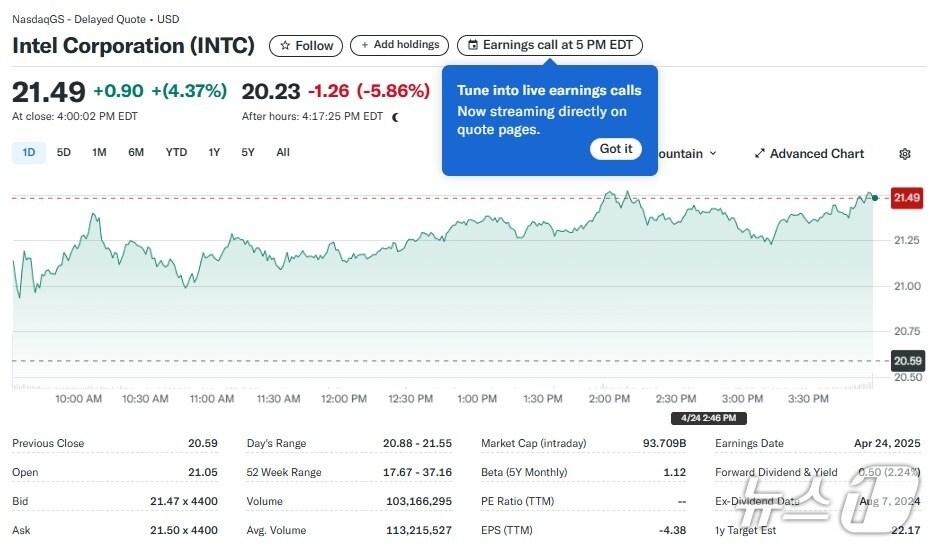View the 5Y chart range
The height and width of the screenshot is (547, 933).
248,152
